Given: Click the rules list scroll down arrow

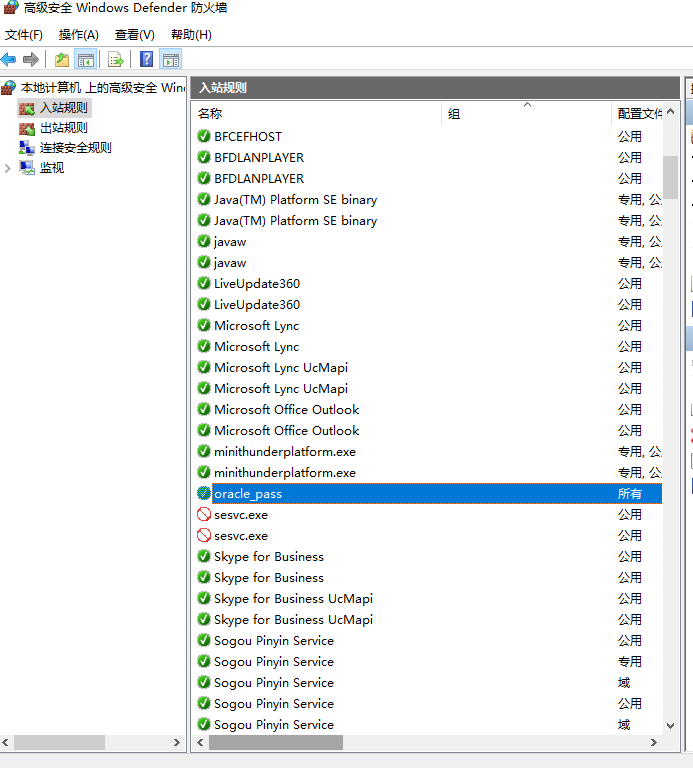Looking at the screenshot, I should 670,725.
